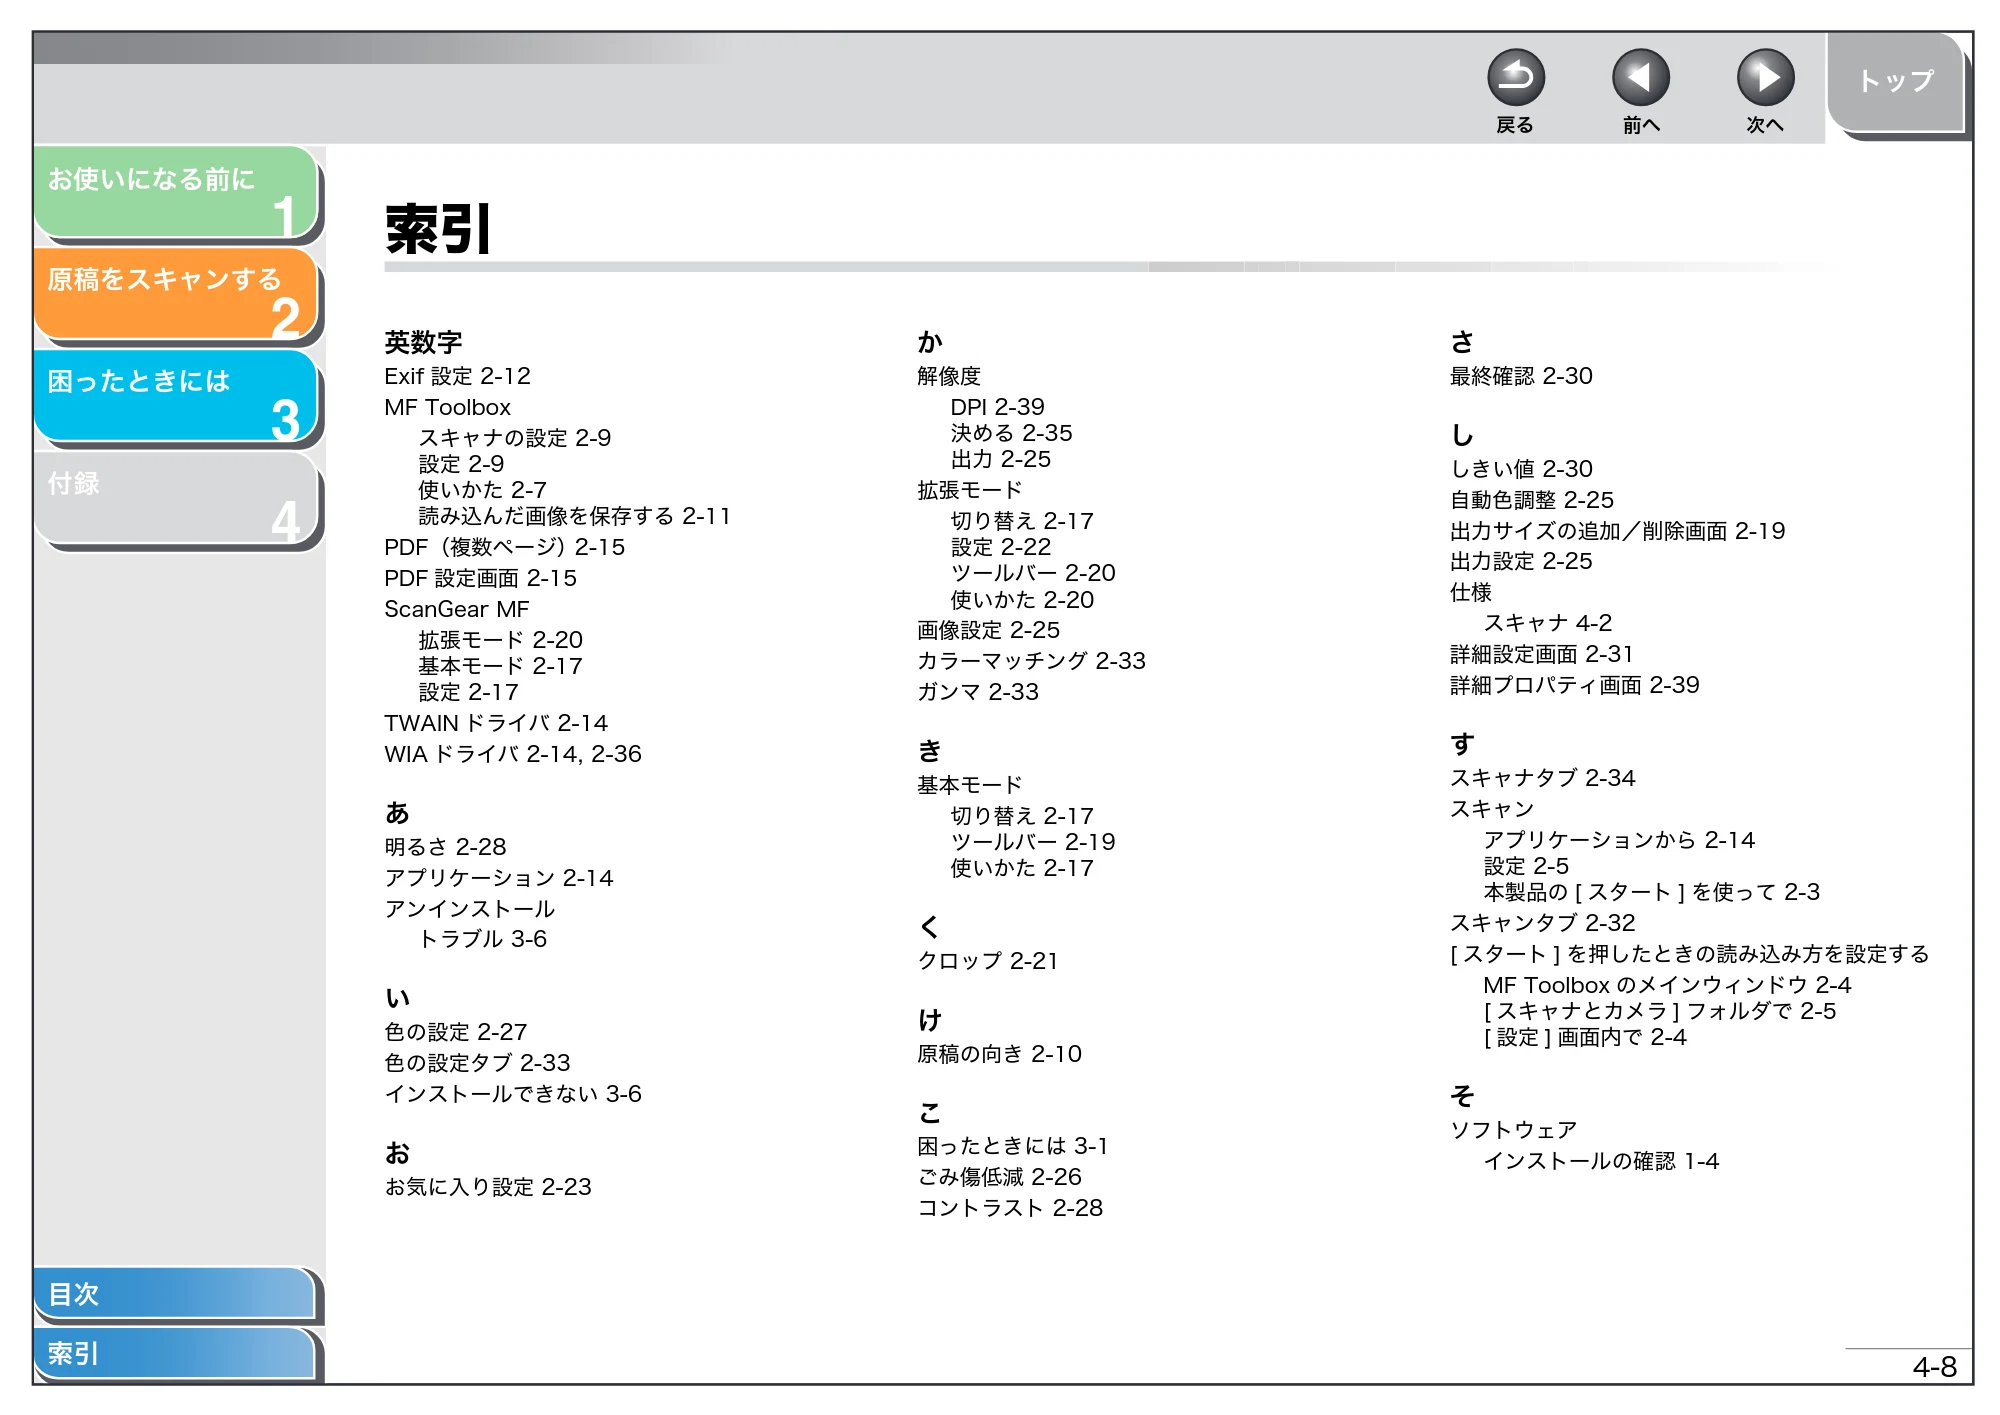The width and height of the screenshot is (2000, 1415).
Task: Follow the スキャナ 4-2 entry
Action: point(1547,623)
